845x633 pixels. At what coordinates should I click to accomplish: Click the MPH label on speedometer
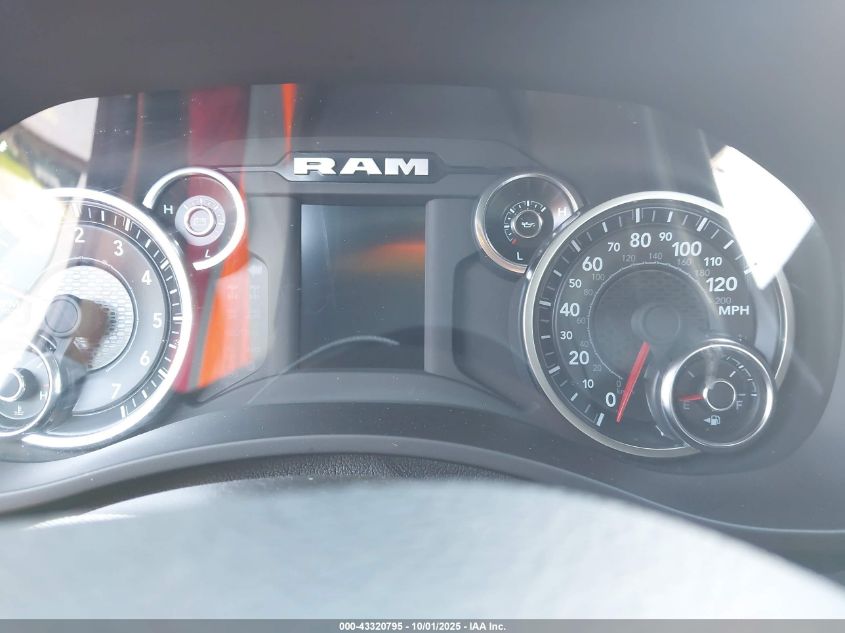[733, 310]
